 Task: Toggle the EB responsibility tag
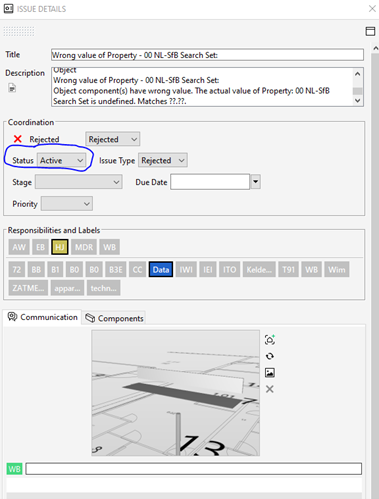[40, 247]
